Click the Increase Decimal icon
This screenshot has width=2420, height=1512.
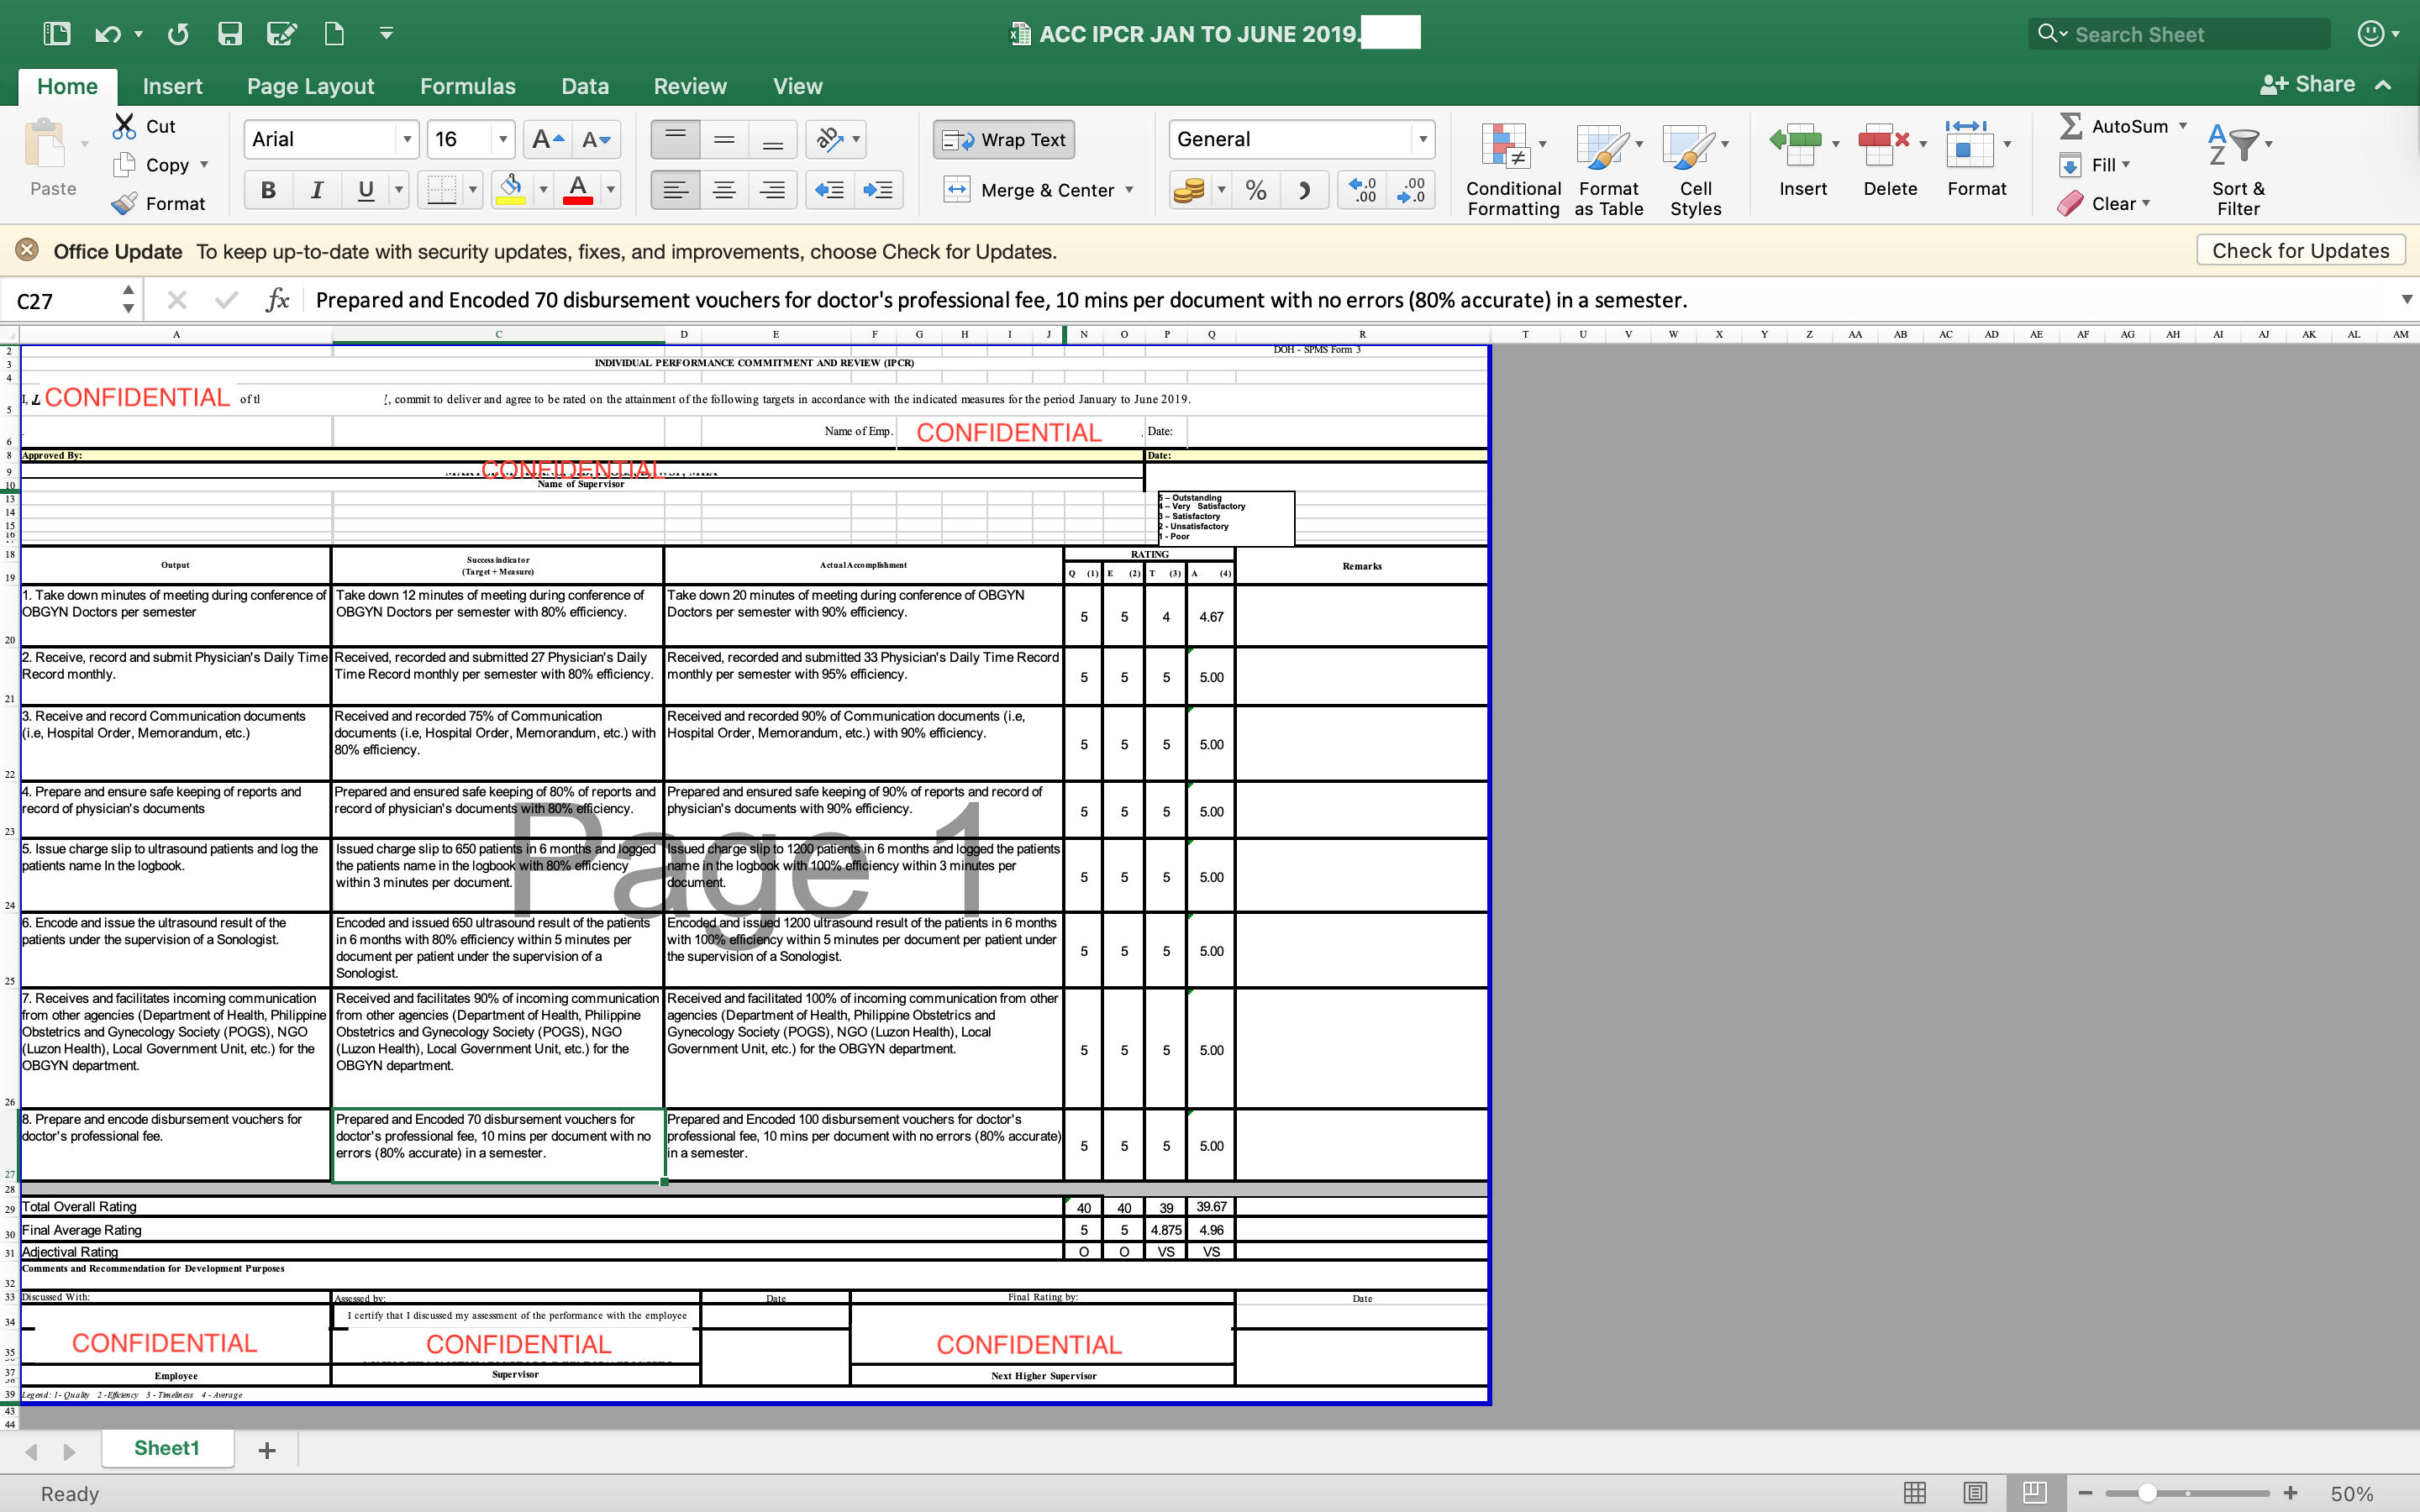point(1362,190)
